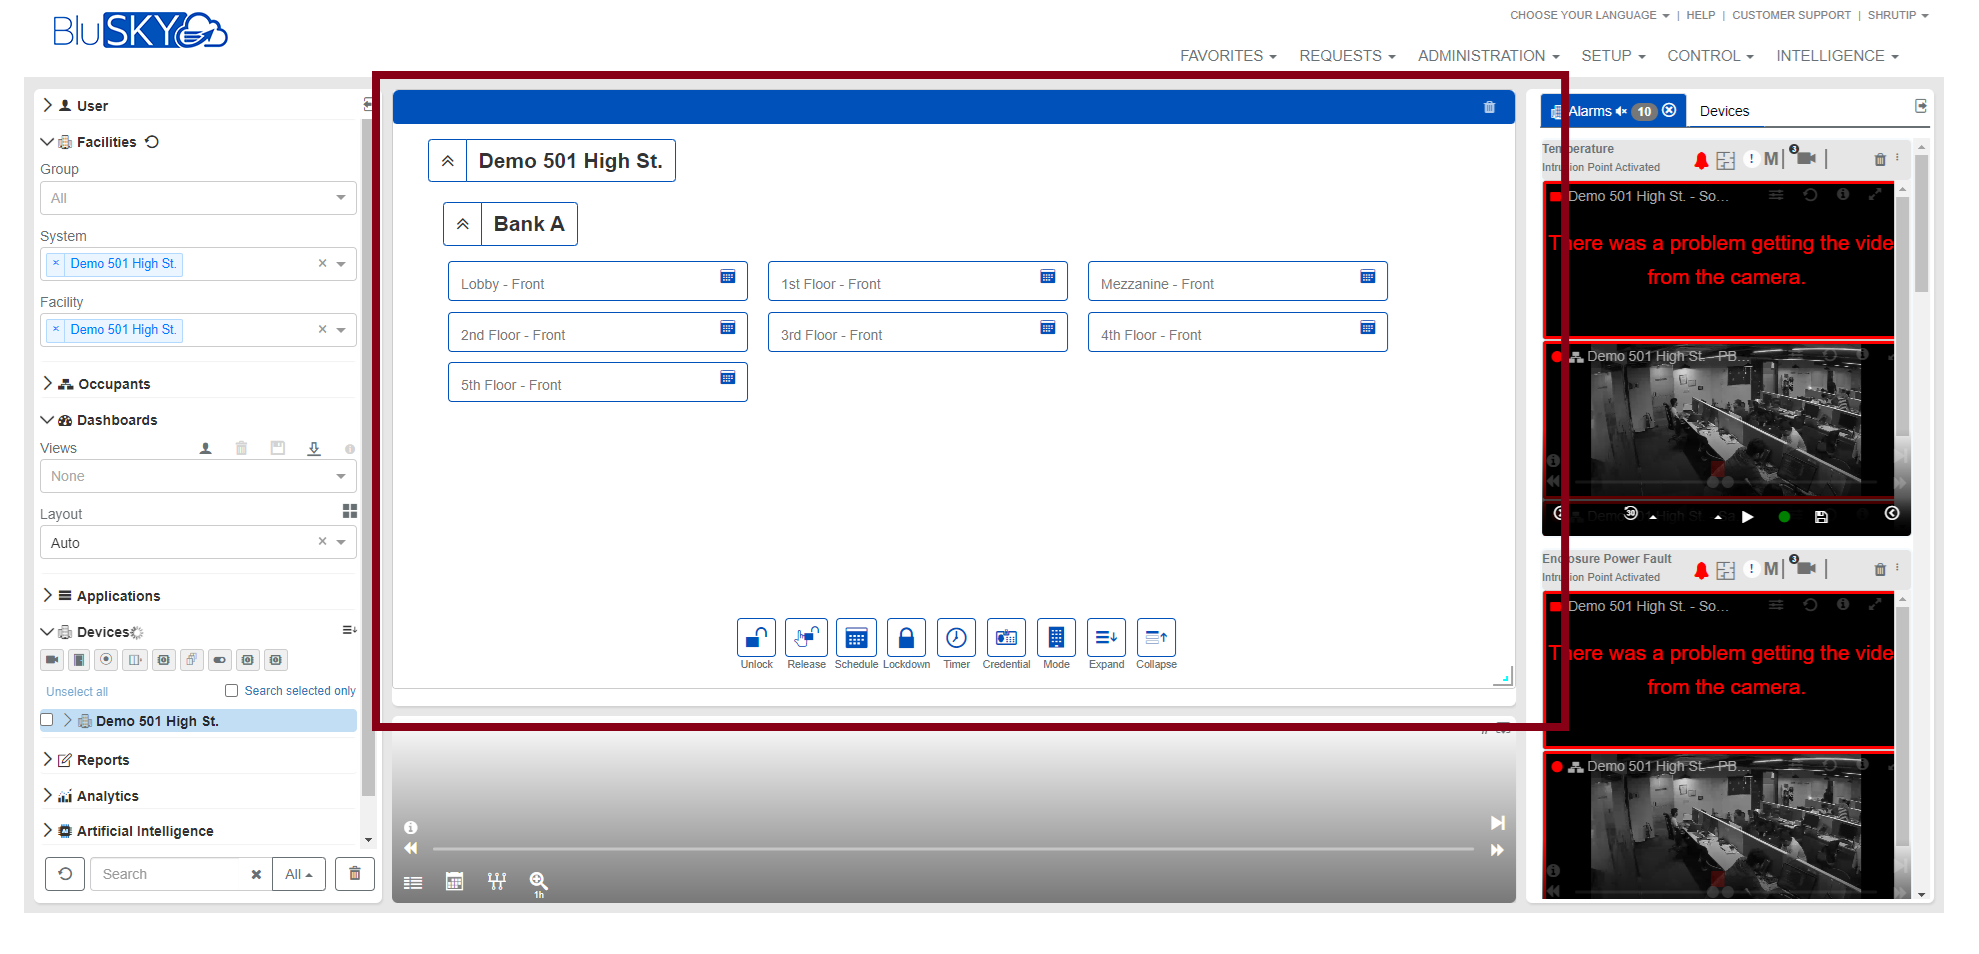Open the Credential icon
The height and width of the screenshot is (954, 1979).
[1006, 638]
